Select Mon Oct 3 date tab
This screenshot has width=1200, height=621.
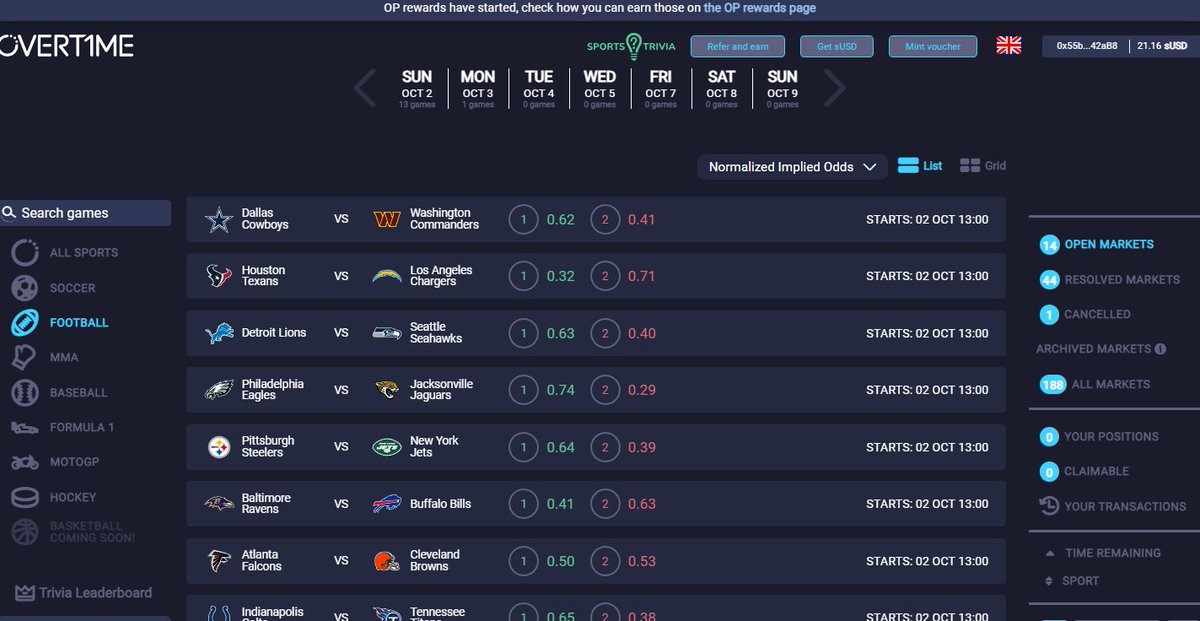(x=478, y=88)
